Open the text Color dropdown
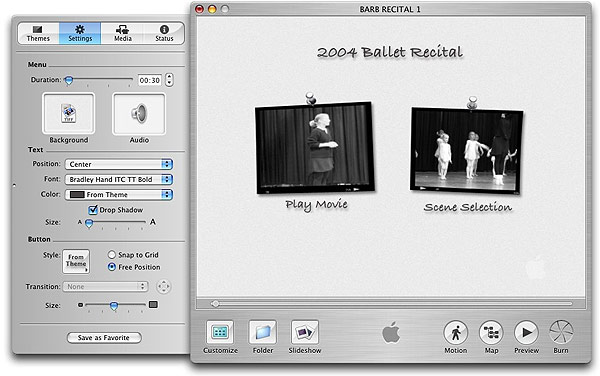The width and height of the screenshot is (600, 376). point(119,195)
